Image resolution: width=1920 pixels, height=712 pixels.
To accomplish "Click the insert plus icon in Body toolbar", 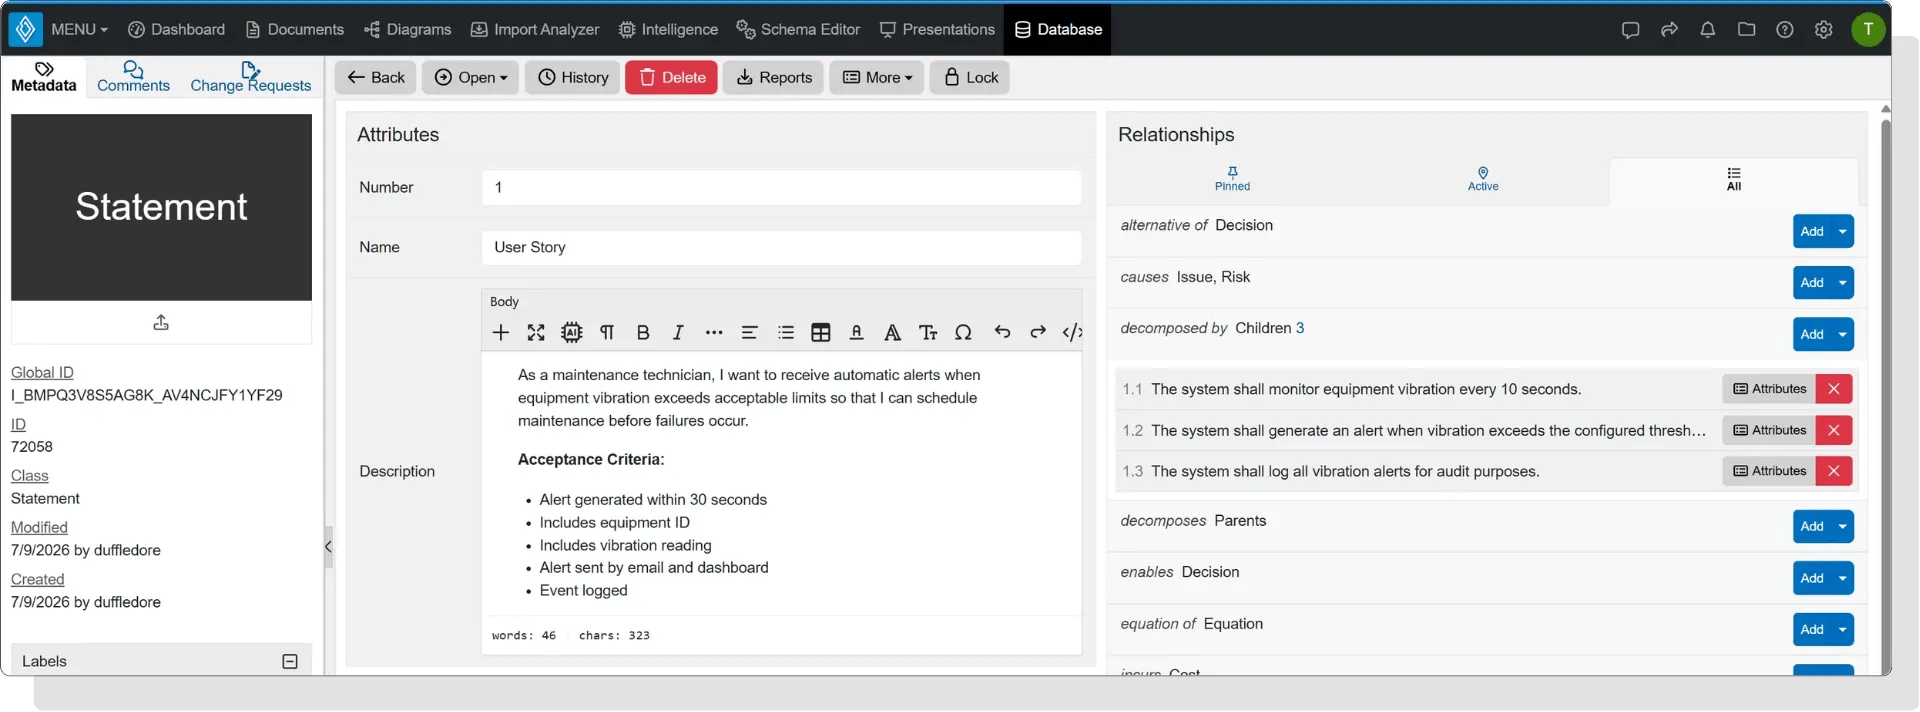I will (501, 333).
